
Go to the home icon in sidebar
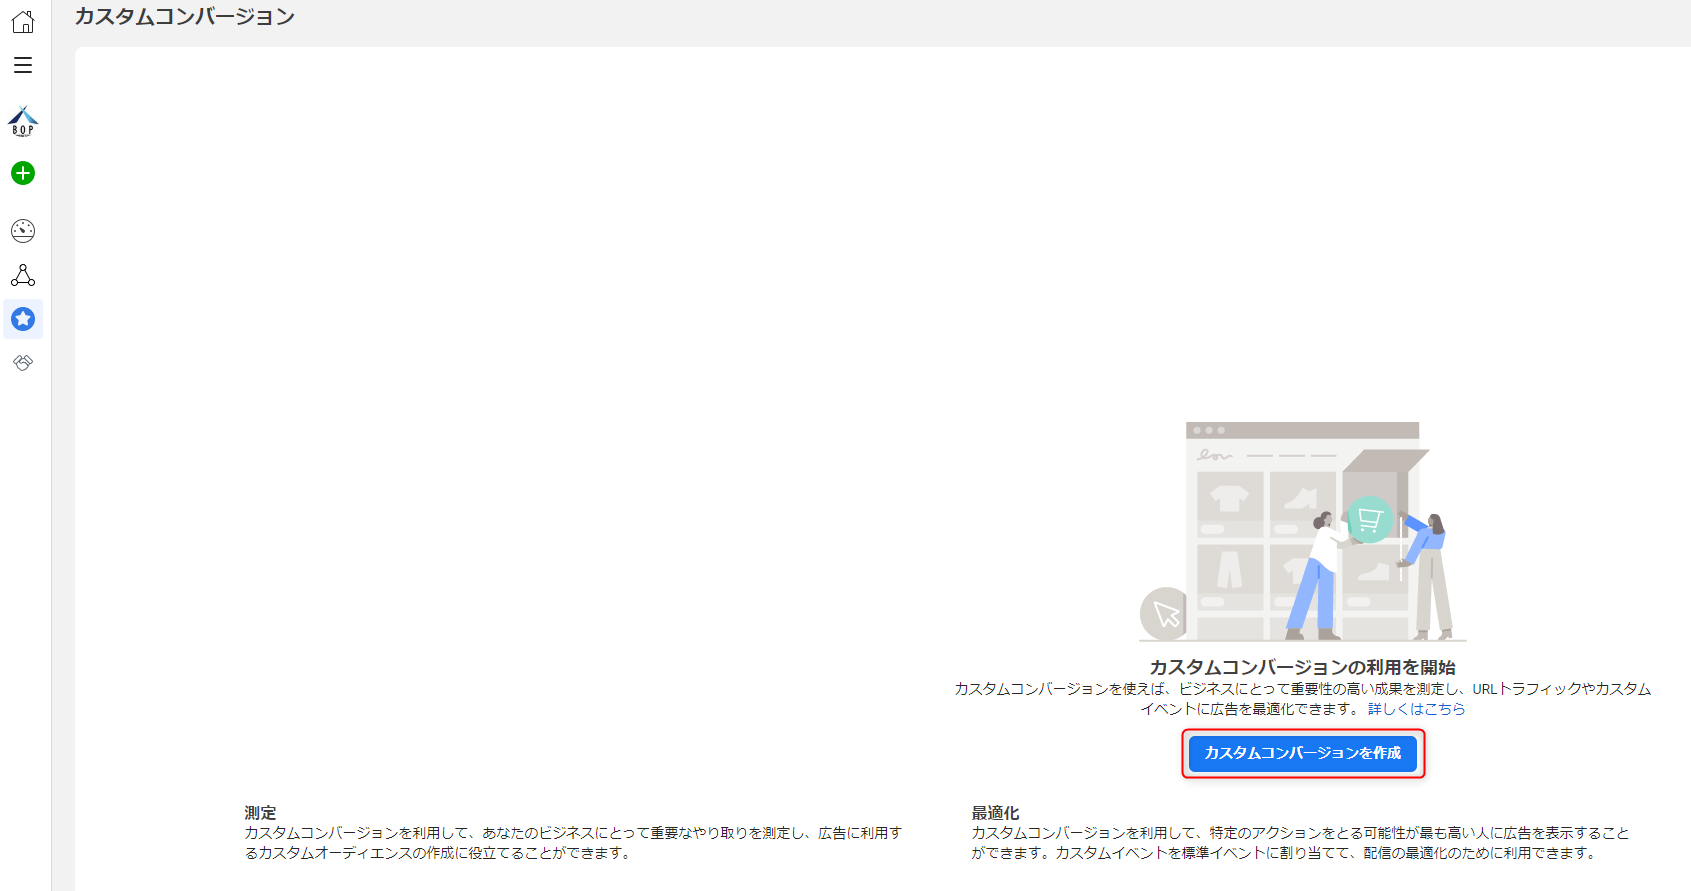point(23,22)
